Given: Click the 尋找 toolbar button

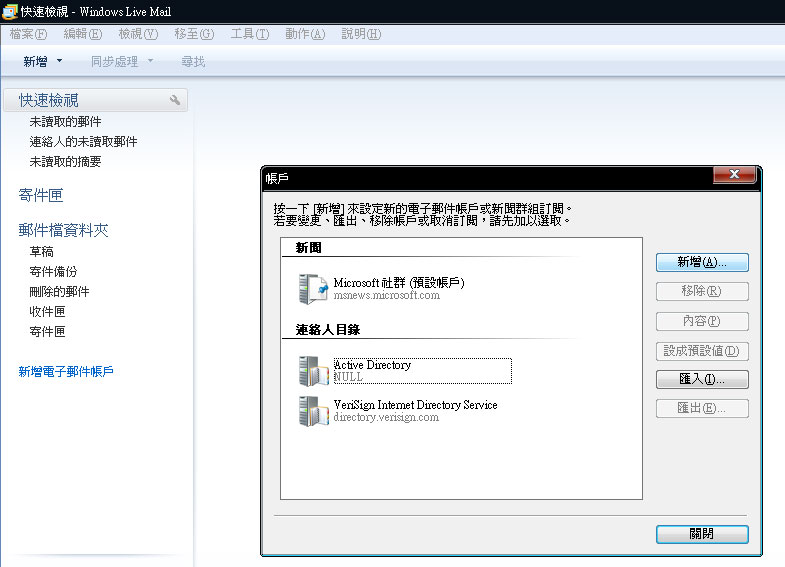Looking at the screenshot, I should 193,62.
